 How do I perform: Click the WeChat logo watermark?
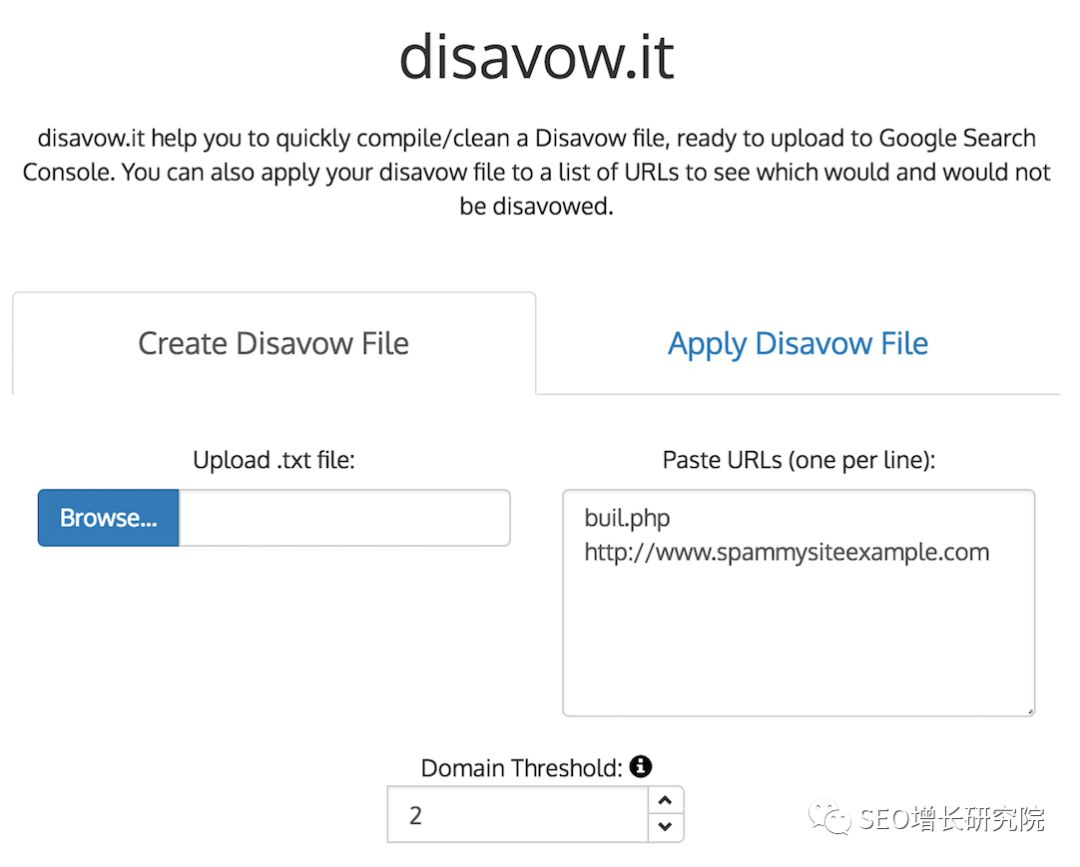830,818
